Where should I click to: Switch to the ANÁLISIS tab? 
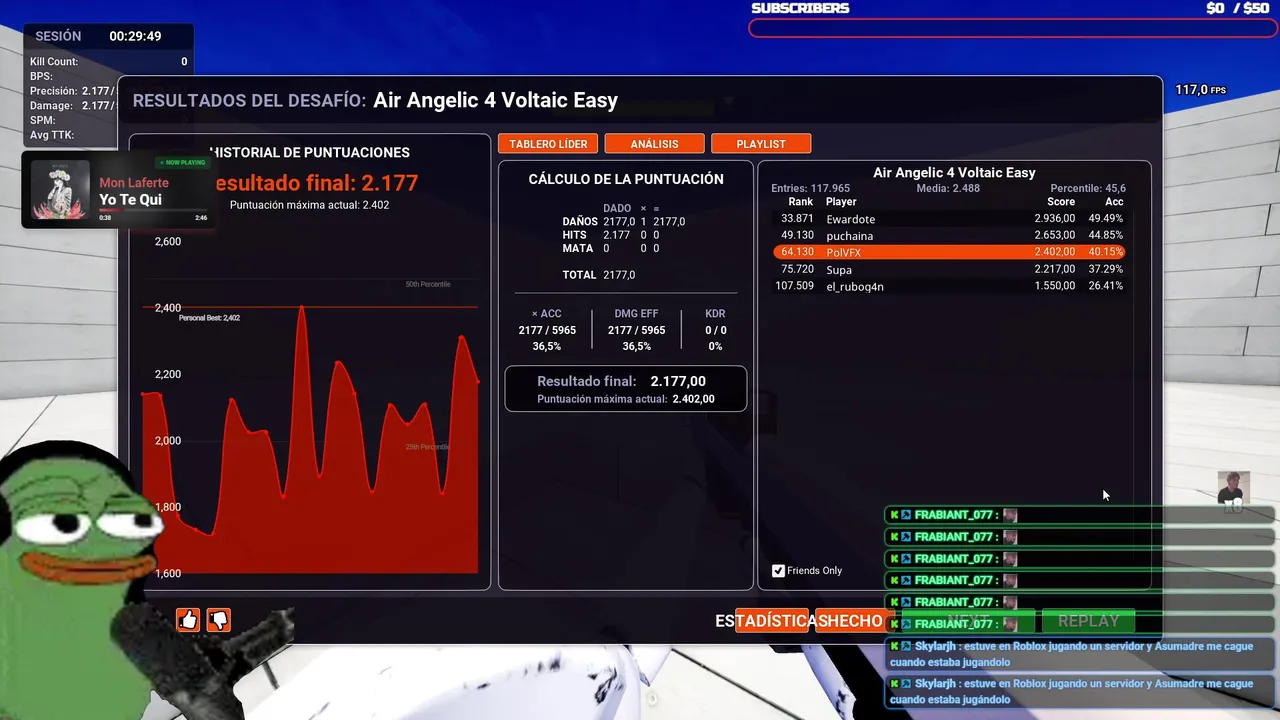(654, 144)
